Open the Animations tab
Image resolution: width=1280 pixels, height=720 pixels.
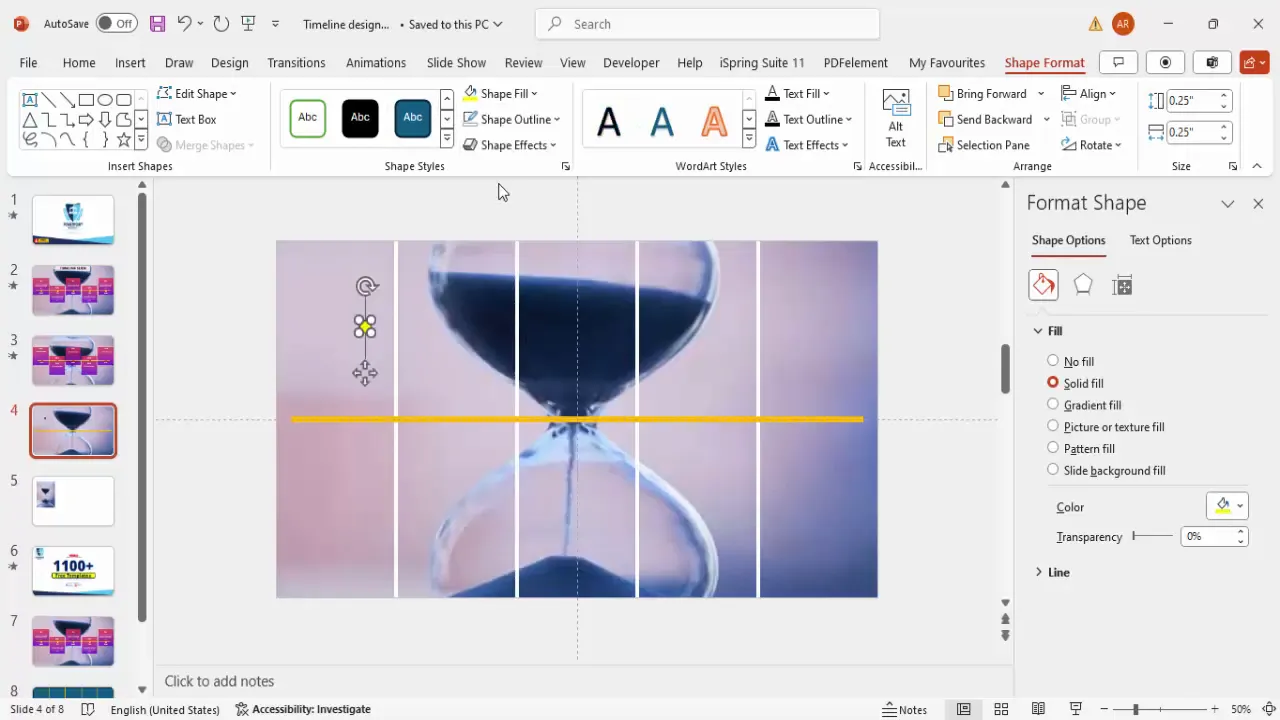pyautogui.click(x=376, y=62)
